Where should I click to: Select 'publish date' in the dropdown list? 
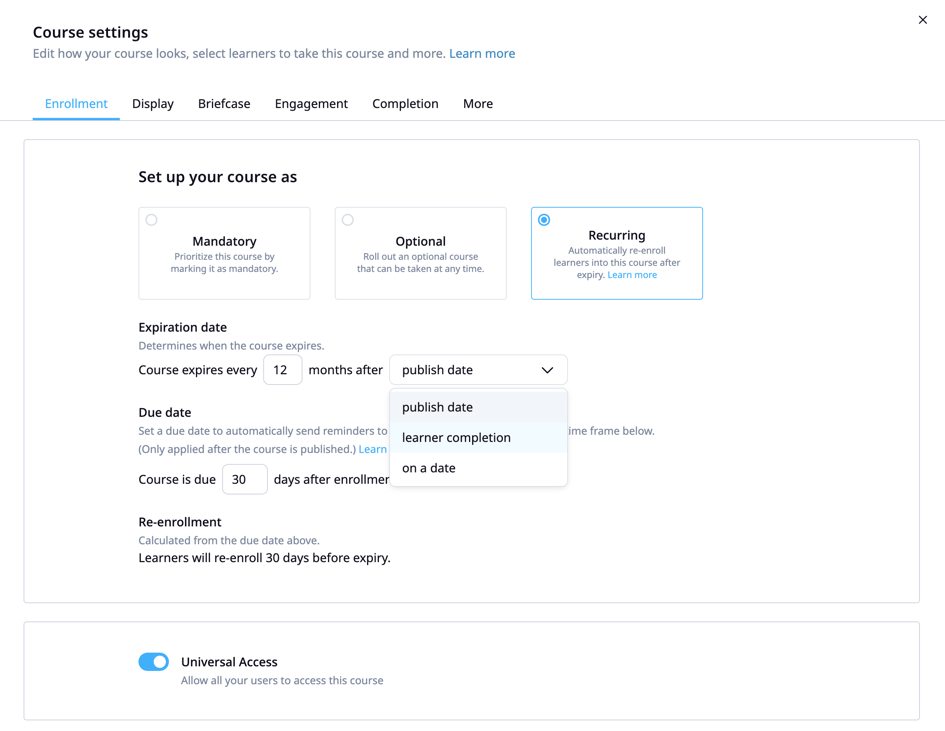[x=437, y=407]
